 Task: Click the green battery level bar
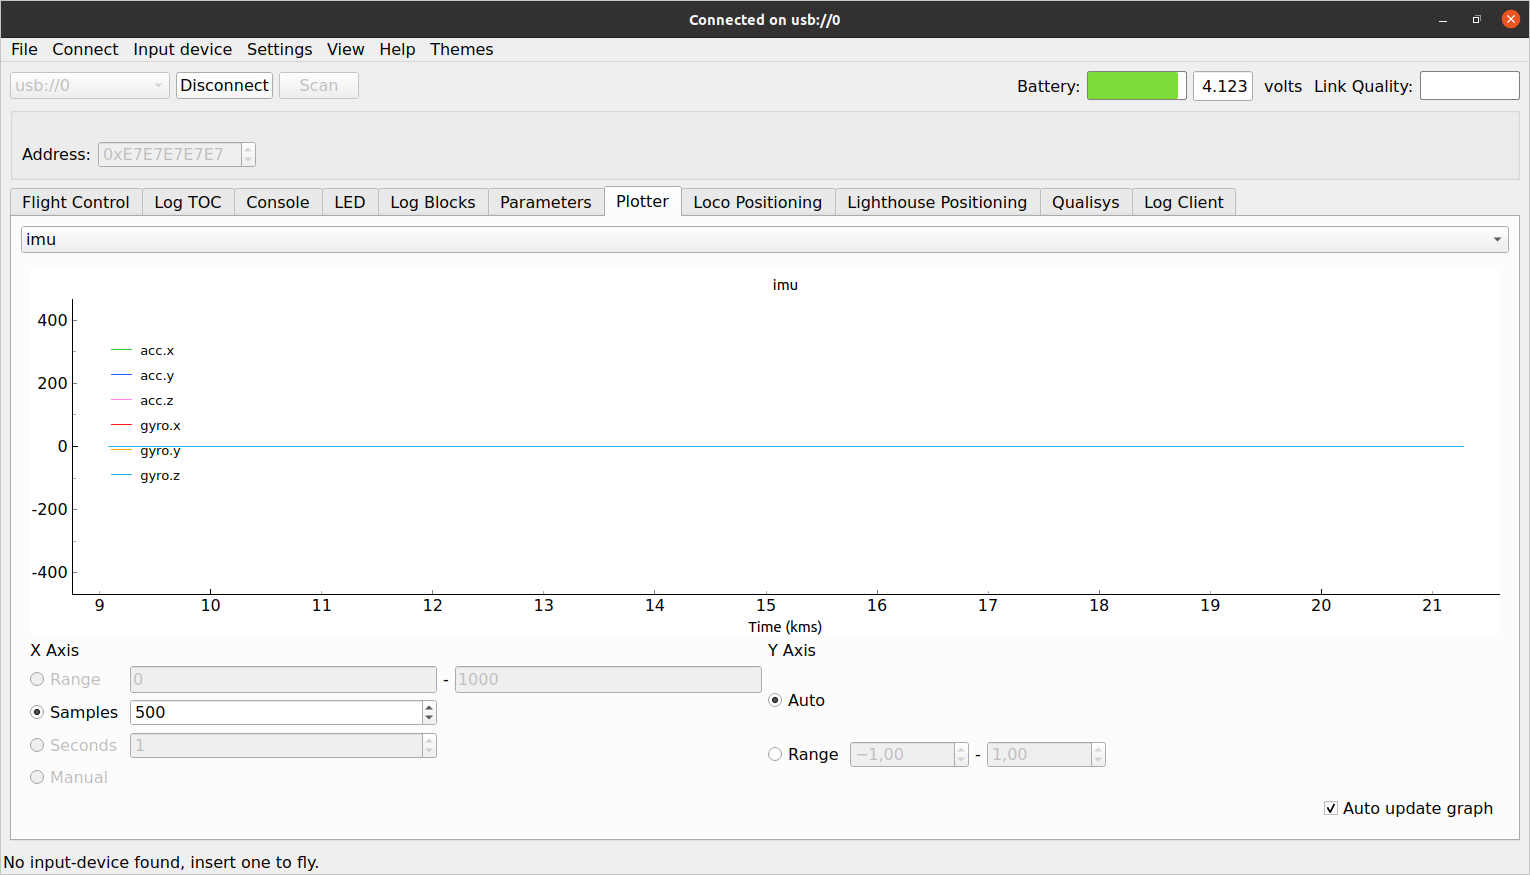[x=1133, y=86]
